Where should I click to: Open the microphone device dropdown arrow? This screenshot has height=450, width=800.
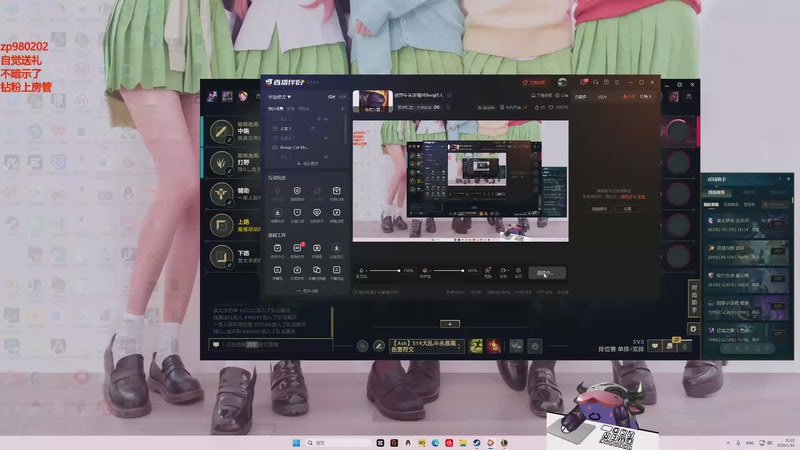point(366,271)
